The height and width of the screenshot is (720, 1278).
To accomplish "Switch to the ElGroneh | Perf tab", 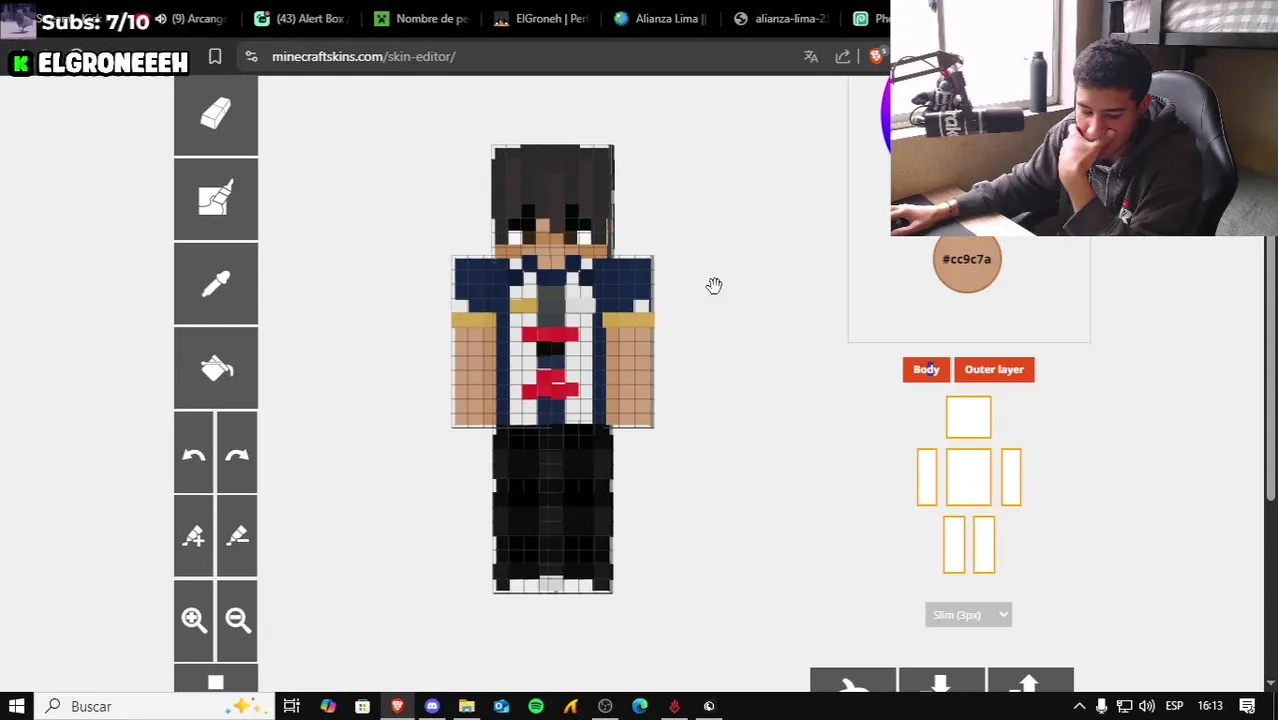I will pyautogui.click(x=540, y=18).
